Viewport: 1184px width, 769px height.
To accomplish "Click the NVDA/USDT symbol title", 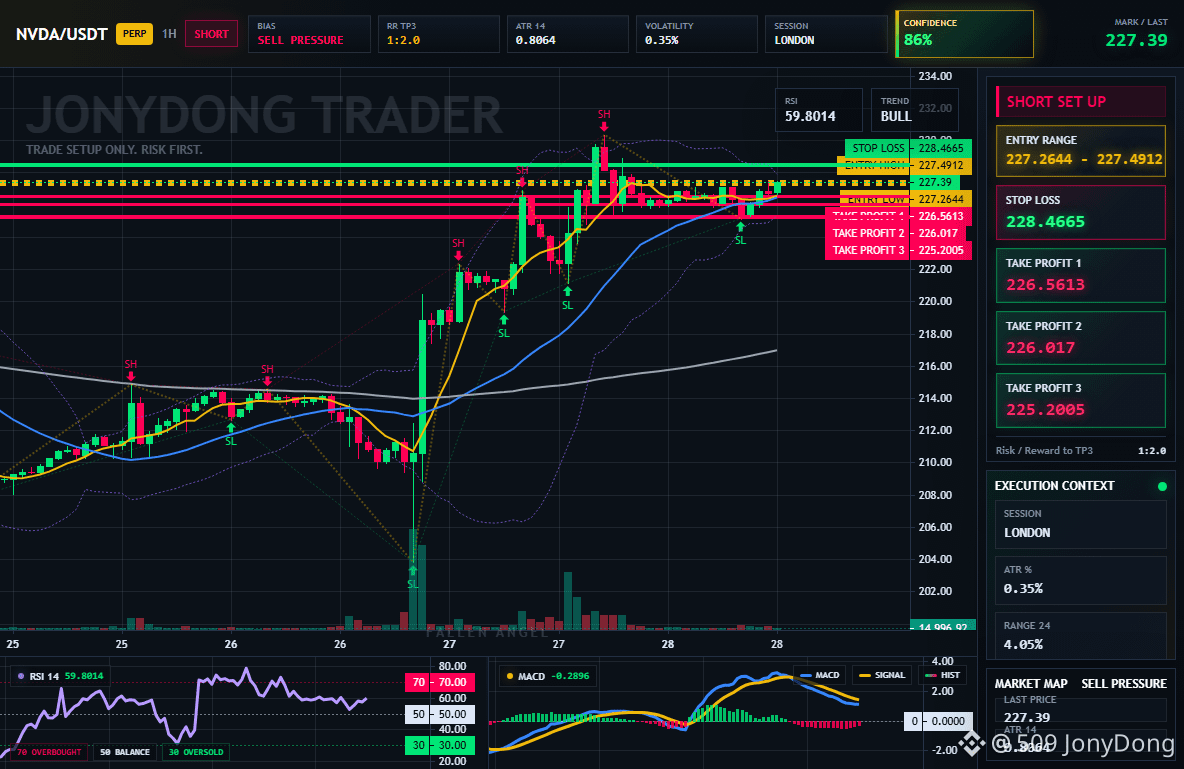I will click(61, 34).
